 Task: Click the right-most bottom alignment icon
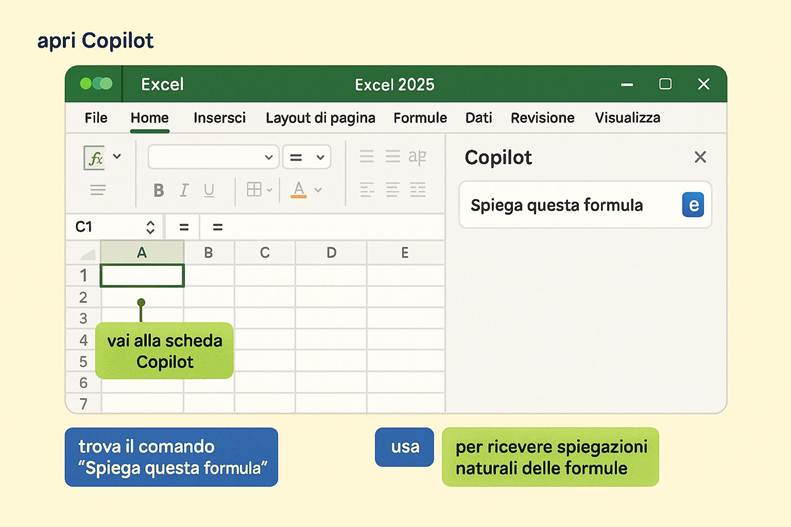(418, 190)
